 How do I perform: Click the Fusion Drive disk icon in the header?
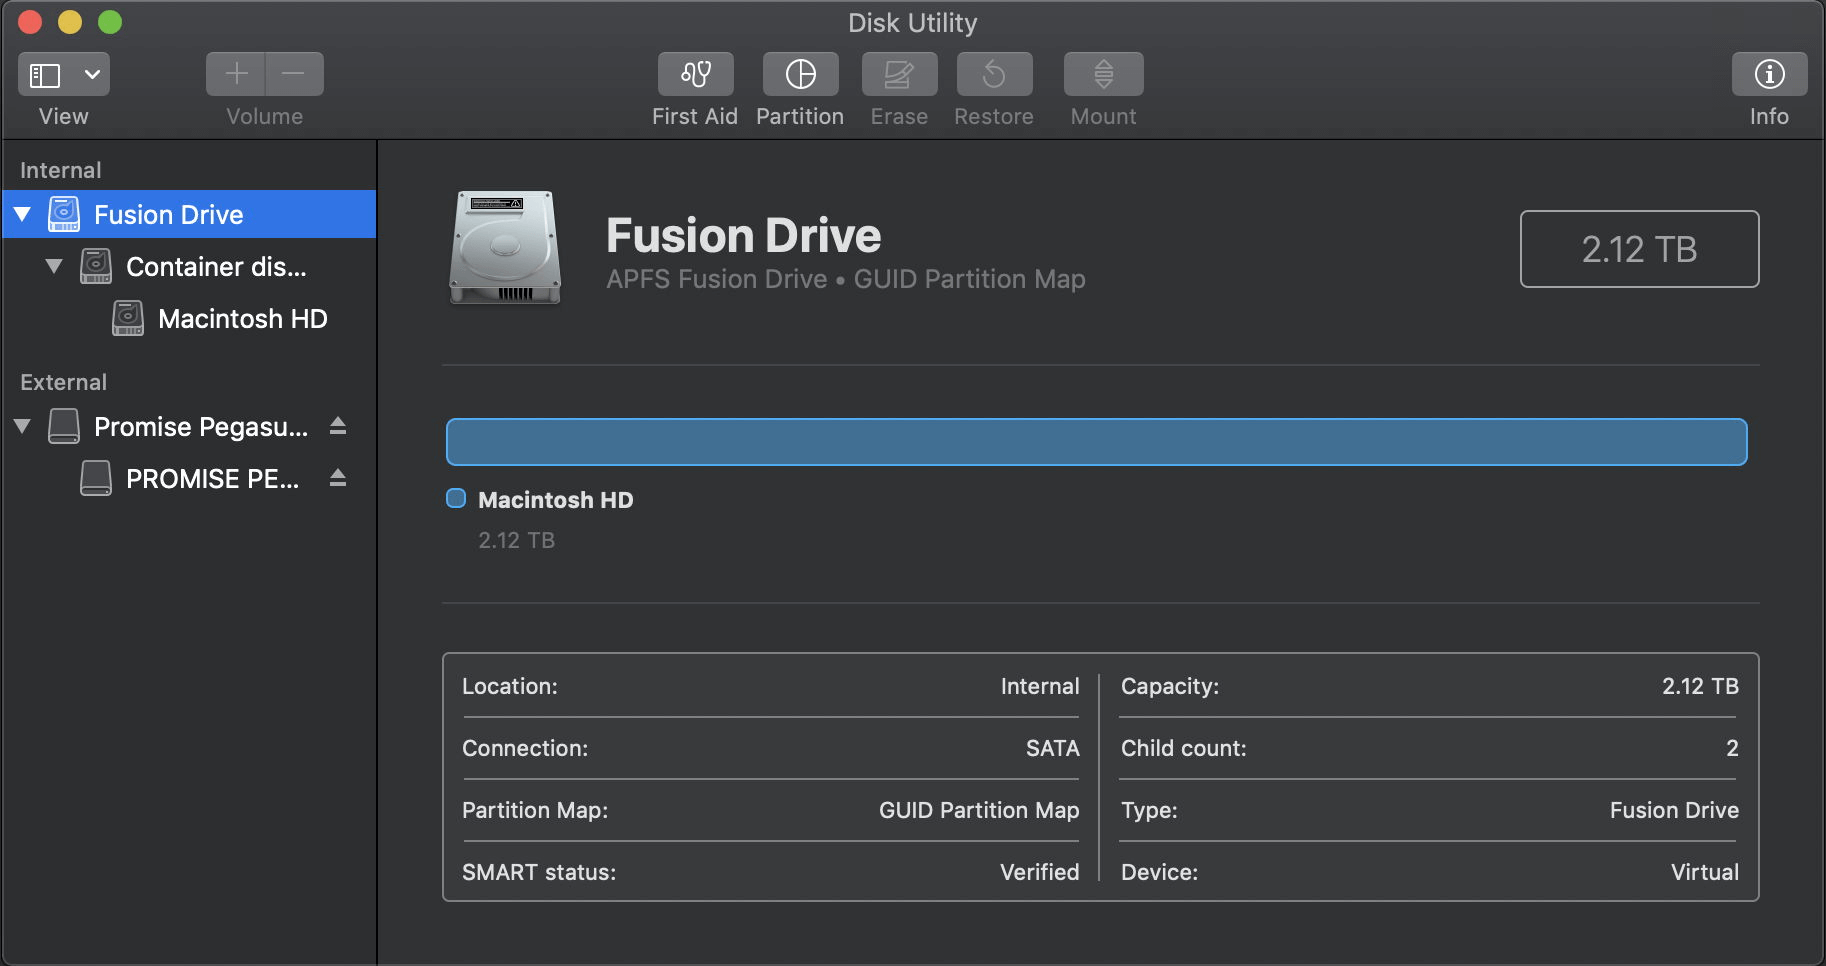[x=505, y=247]
